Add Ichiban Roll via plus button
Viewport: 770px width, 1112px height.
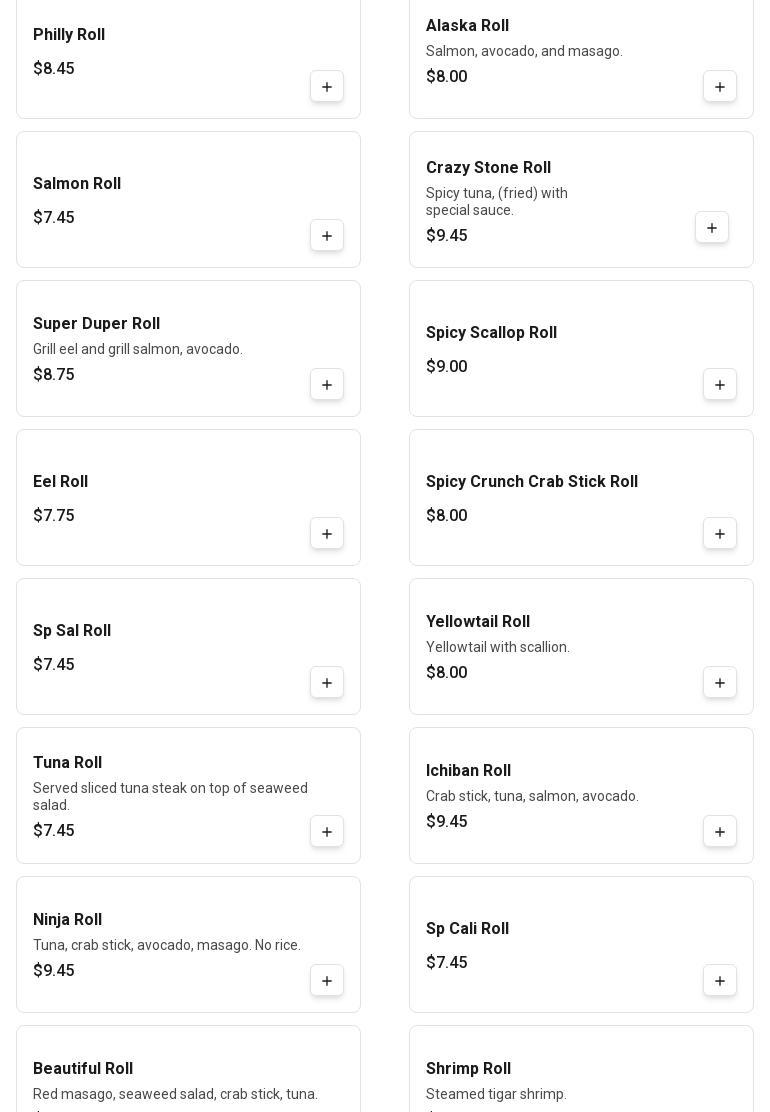point(720,832)
